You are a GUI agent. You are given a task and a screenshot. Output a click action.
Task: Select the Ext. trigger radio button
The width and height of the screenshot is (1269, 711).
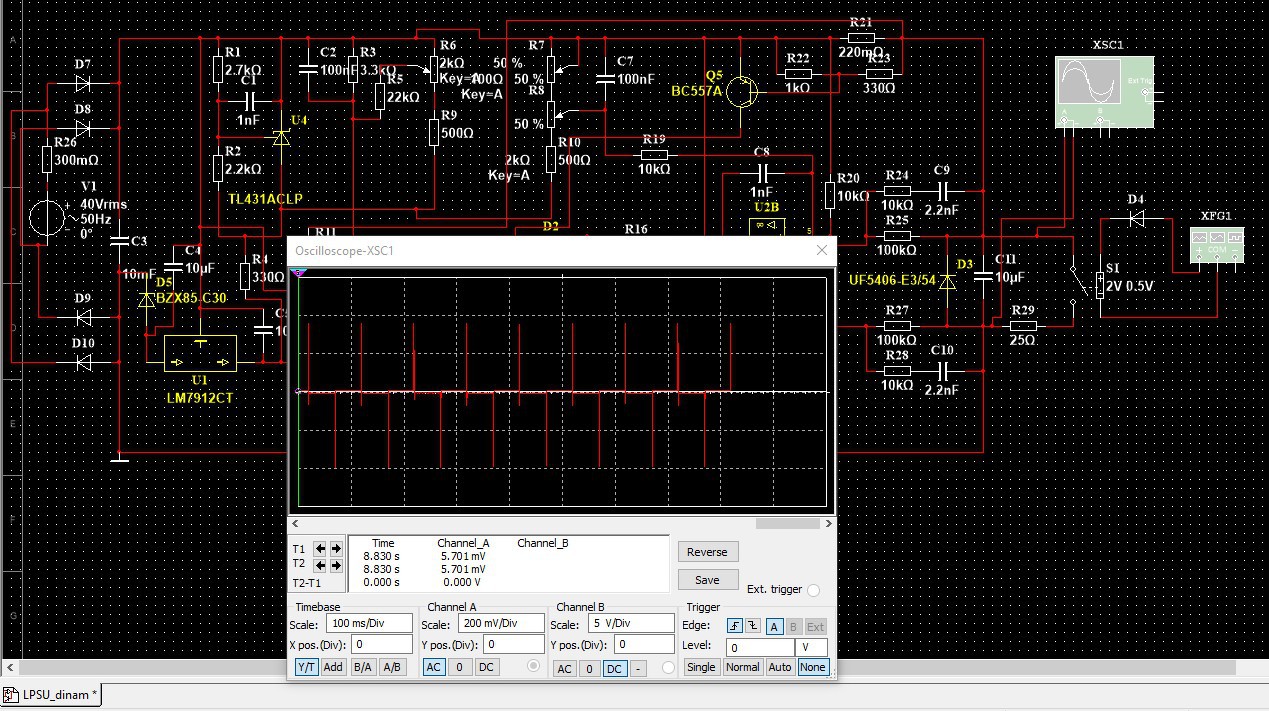click(x=813, y=590)
